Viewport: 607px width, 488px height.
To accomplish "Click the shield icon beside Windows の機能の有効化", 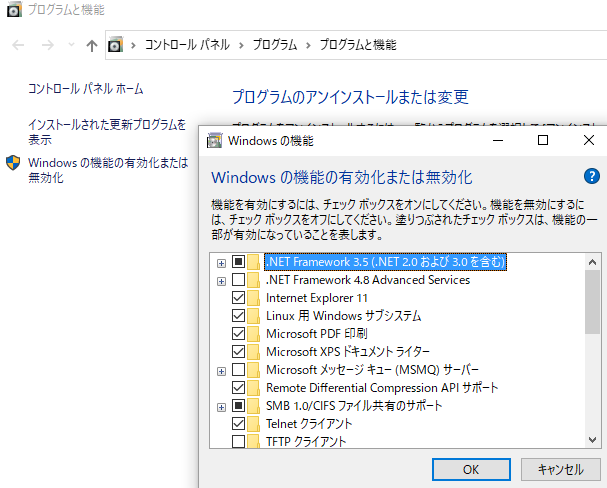I will click(13, 163).
